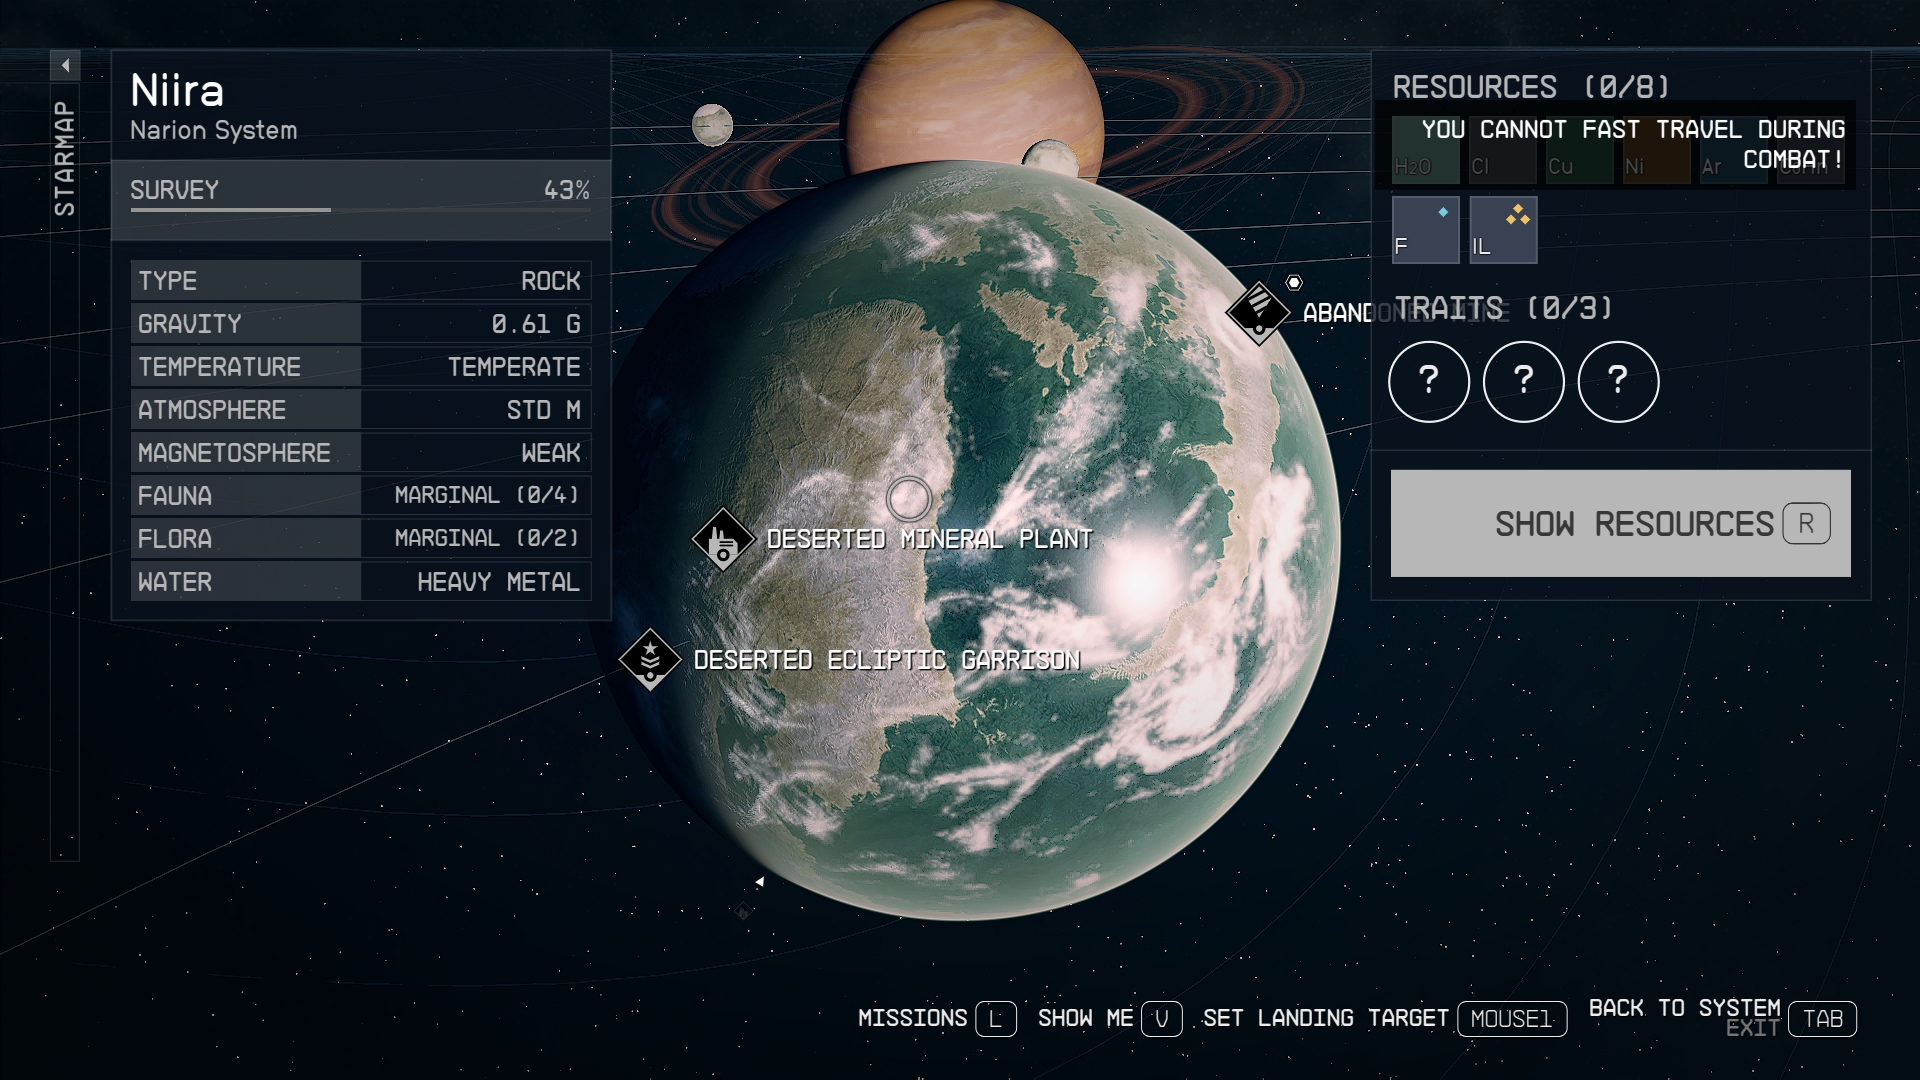Image resolution: width=1920 pixels, height=1080 pixels.
Task: Open the second unknown trait circle
Action: [x=1523, y=381]
